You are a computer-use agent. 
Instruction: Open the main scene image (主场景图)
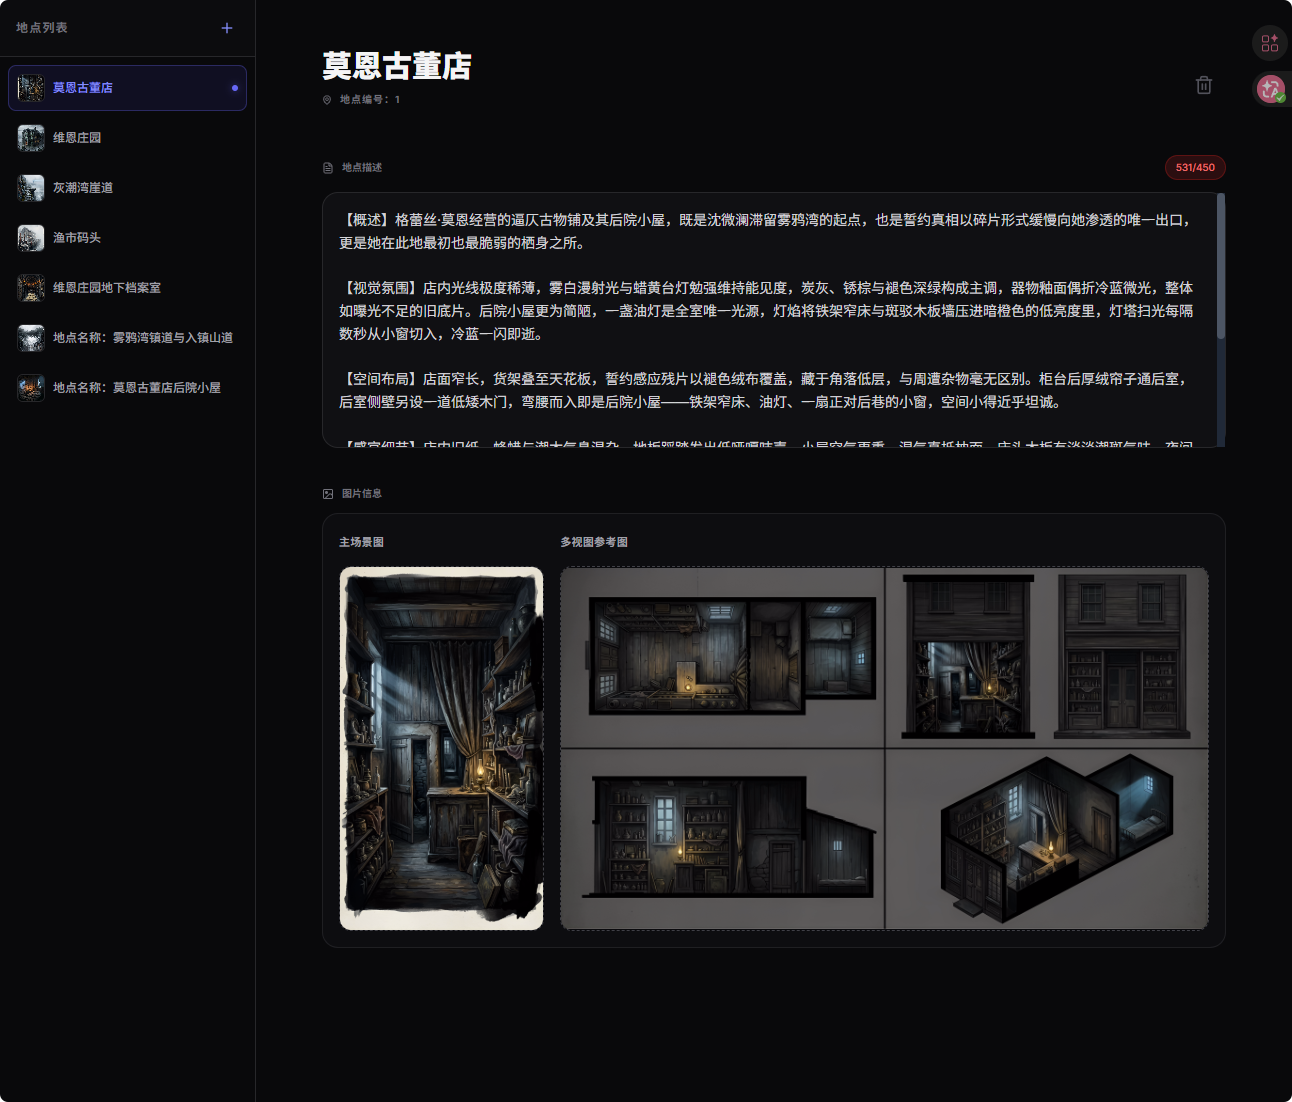click(441, 748)
